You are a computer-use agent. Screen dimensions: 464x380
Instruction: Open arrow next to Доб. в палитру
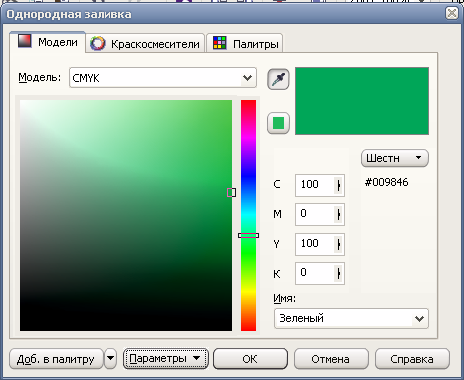(x=110, y=359)
